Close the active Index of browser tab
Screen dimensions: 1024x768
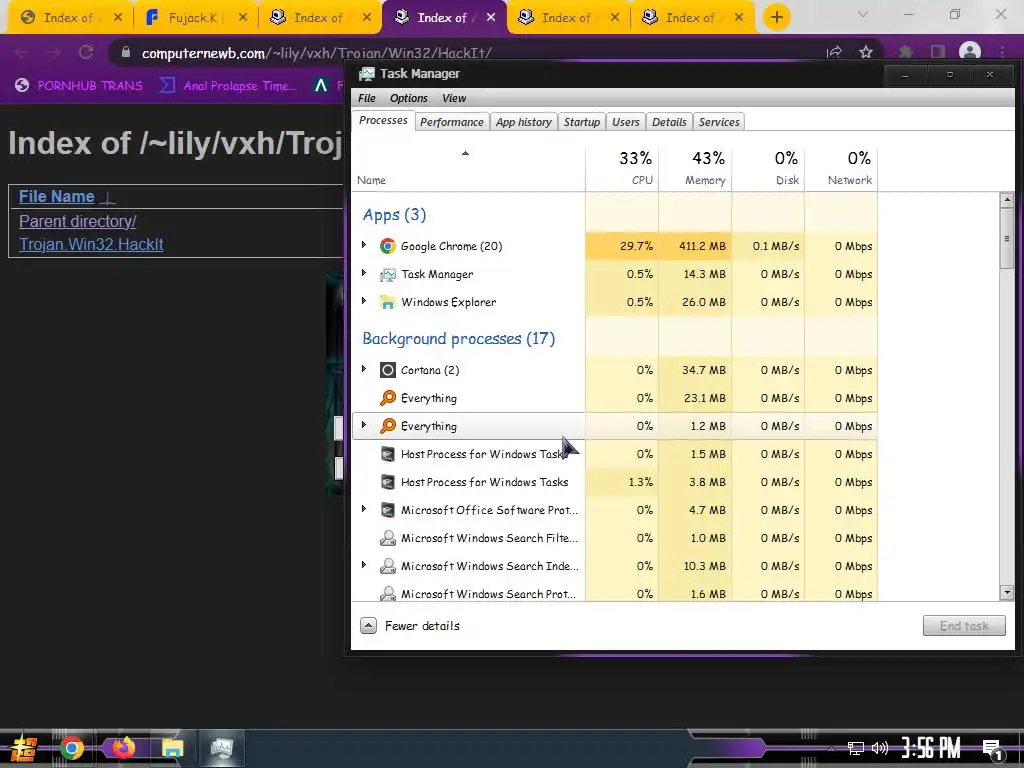(x=491, y=18)
